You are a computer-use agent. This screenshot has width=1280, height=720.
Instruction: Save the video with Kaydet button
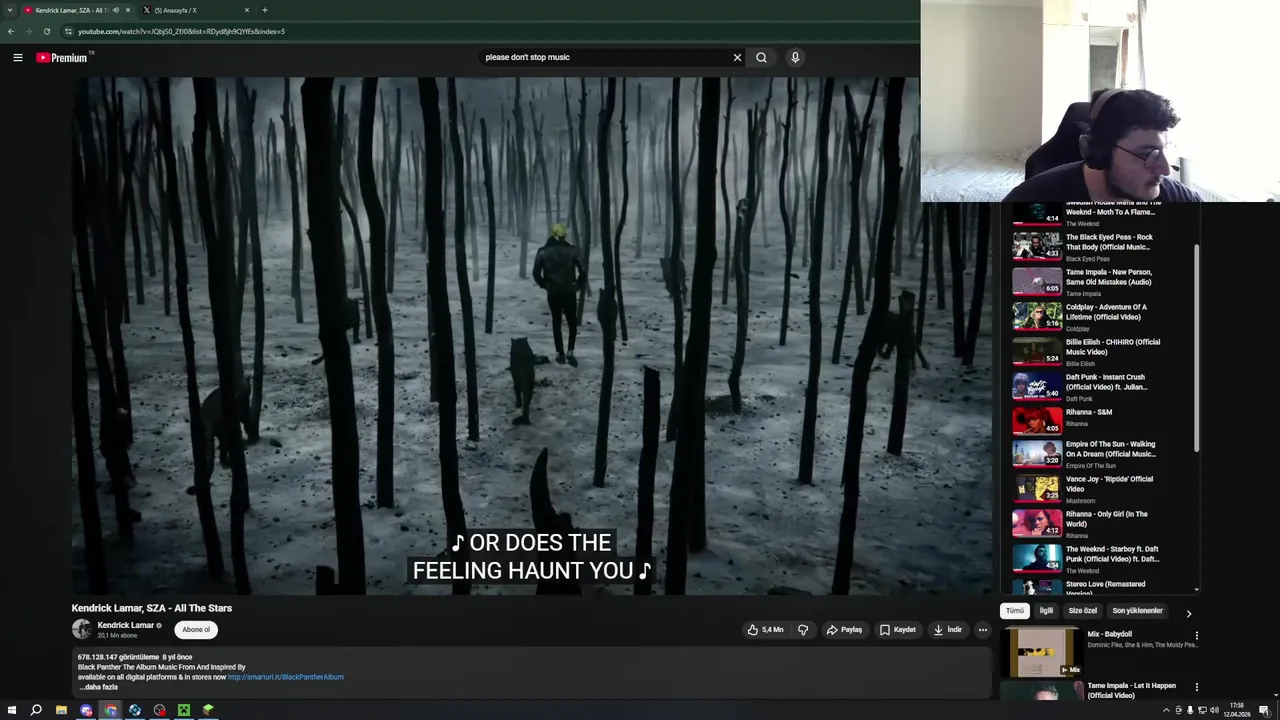[898, 630]
